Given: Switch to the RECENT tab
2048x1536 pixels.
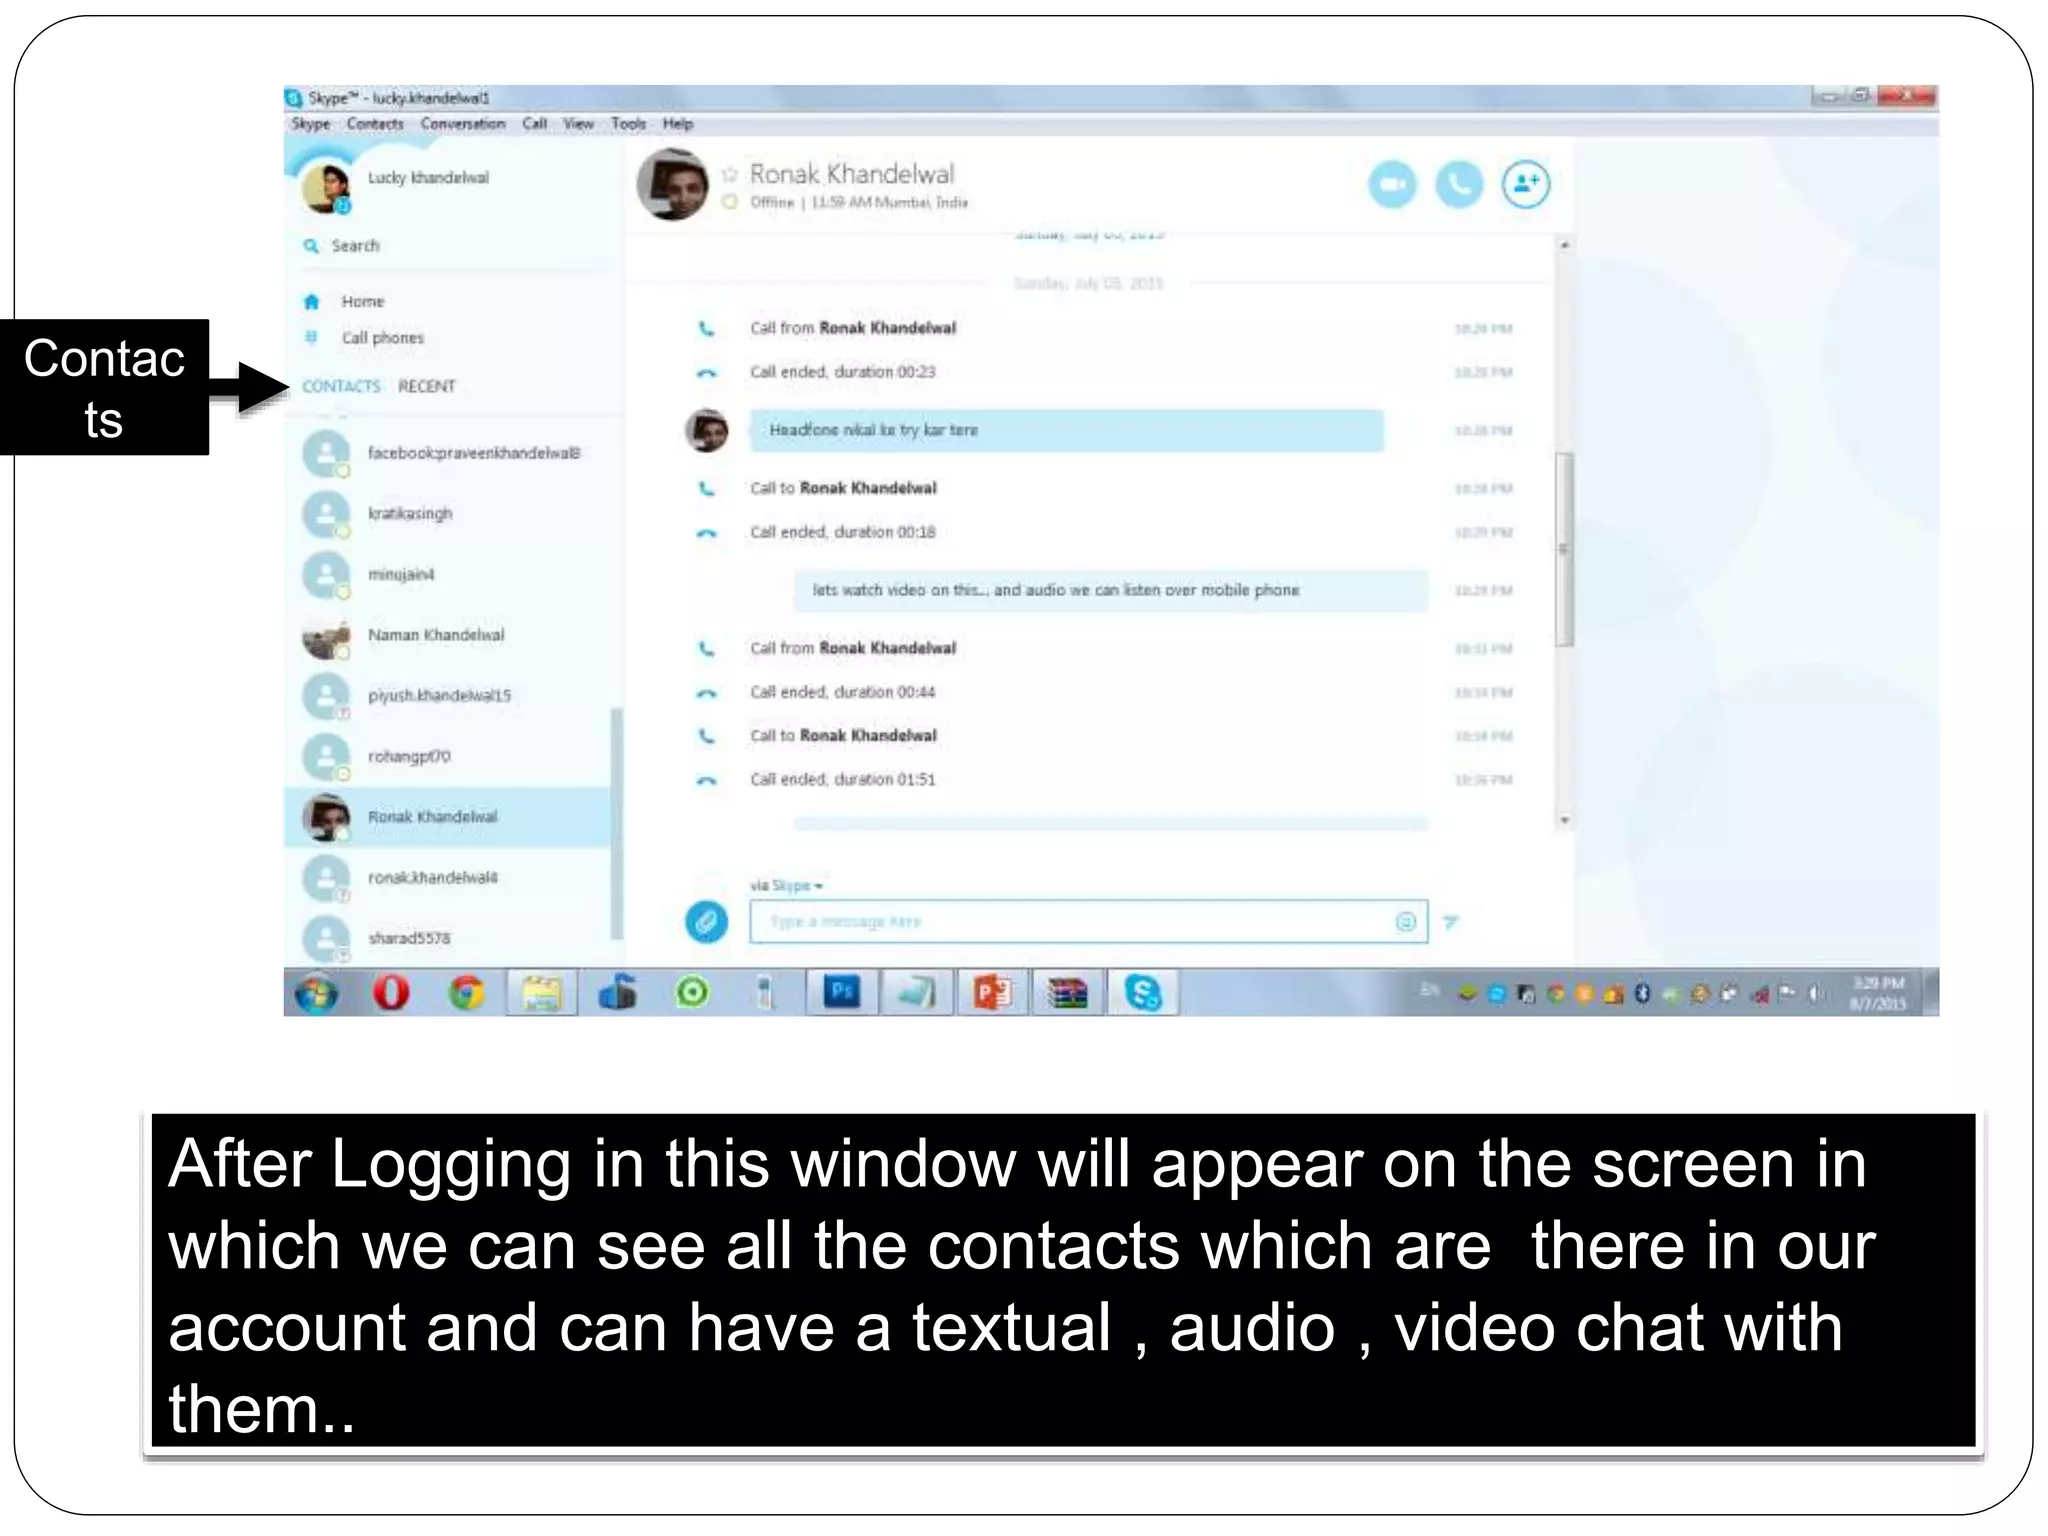Looking at the screenshot, I should pos(426,386).
